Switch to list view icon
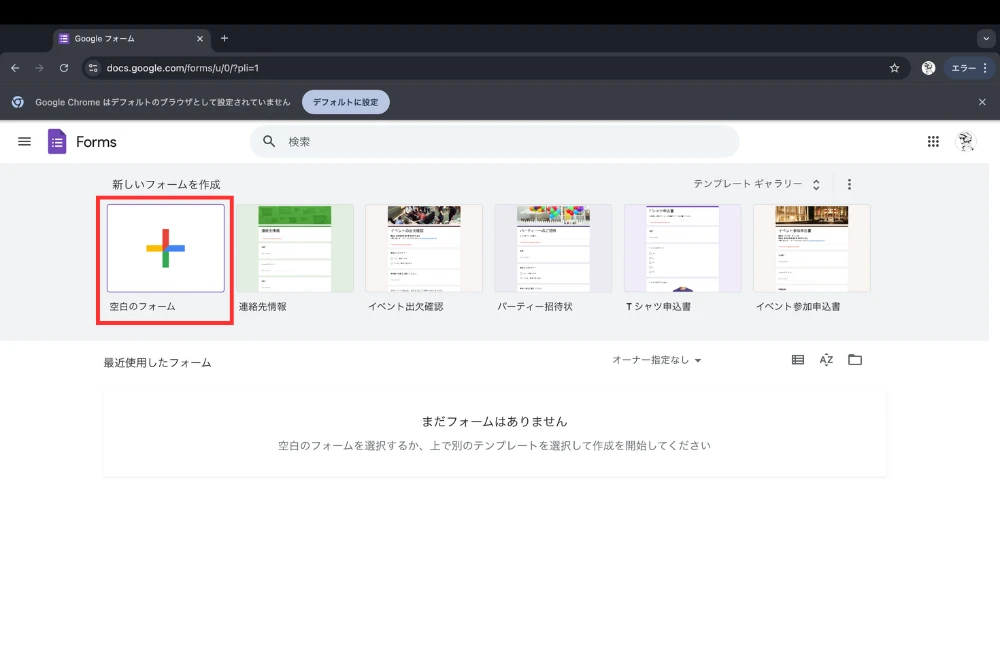This screenshot has width=1000, height=650. pyautogui.click(x=798, y=360)
